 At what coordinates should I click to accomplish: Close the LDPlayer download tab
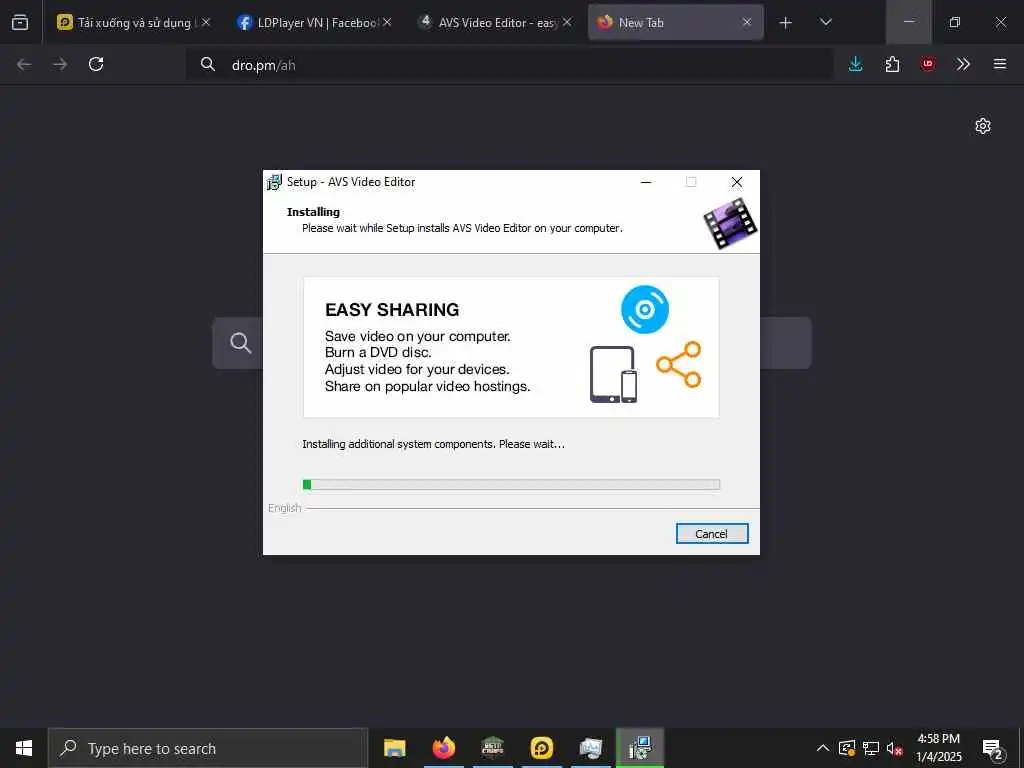[x=206, y=22]
